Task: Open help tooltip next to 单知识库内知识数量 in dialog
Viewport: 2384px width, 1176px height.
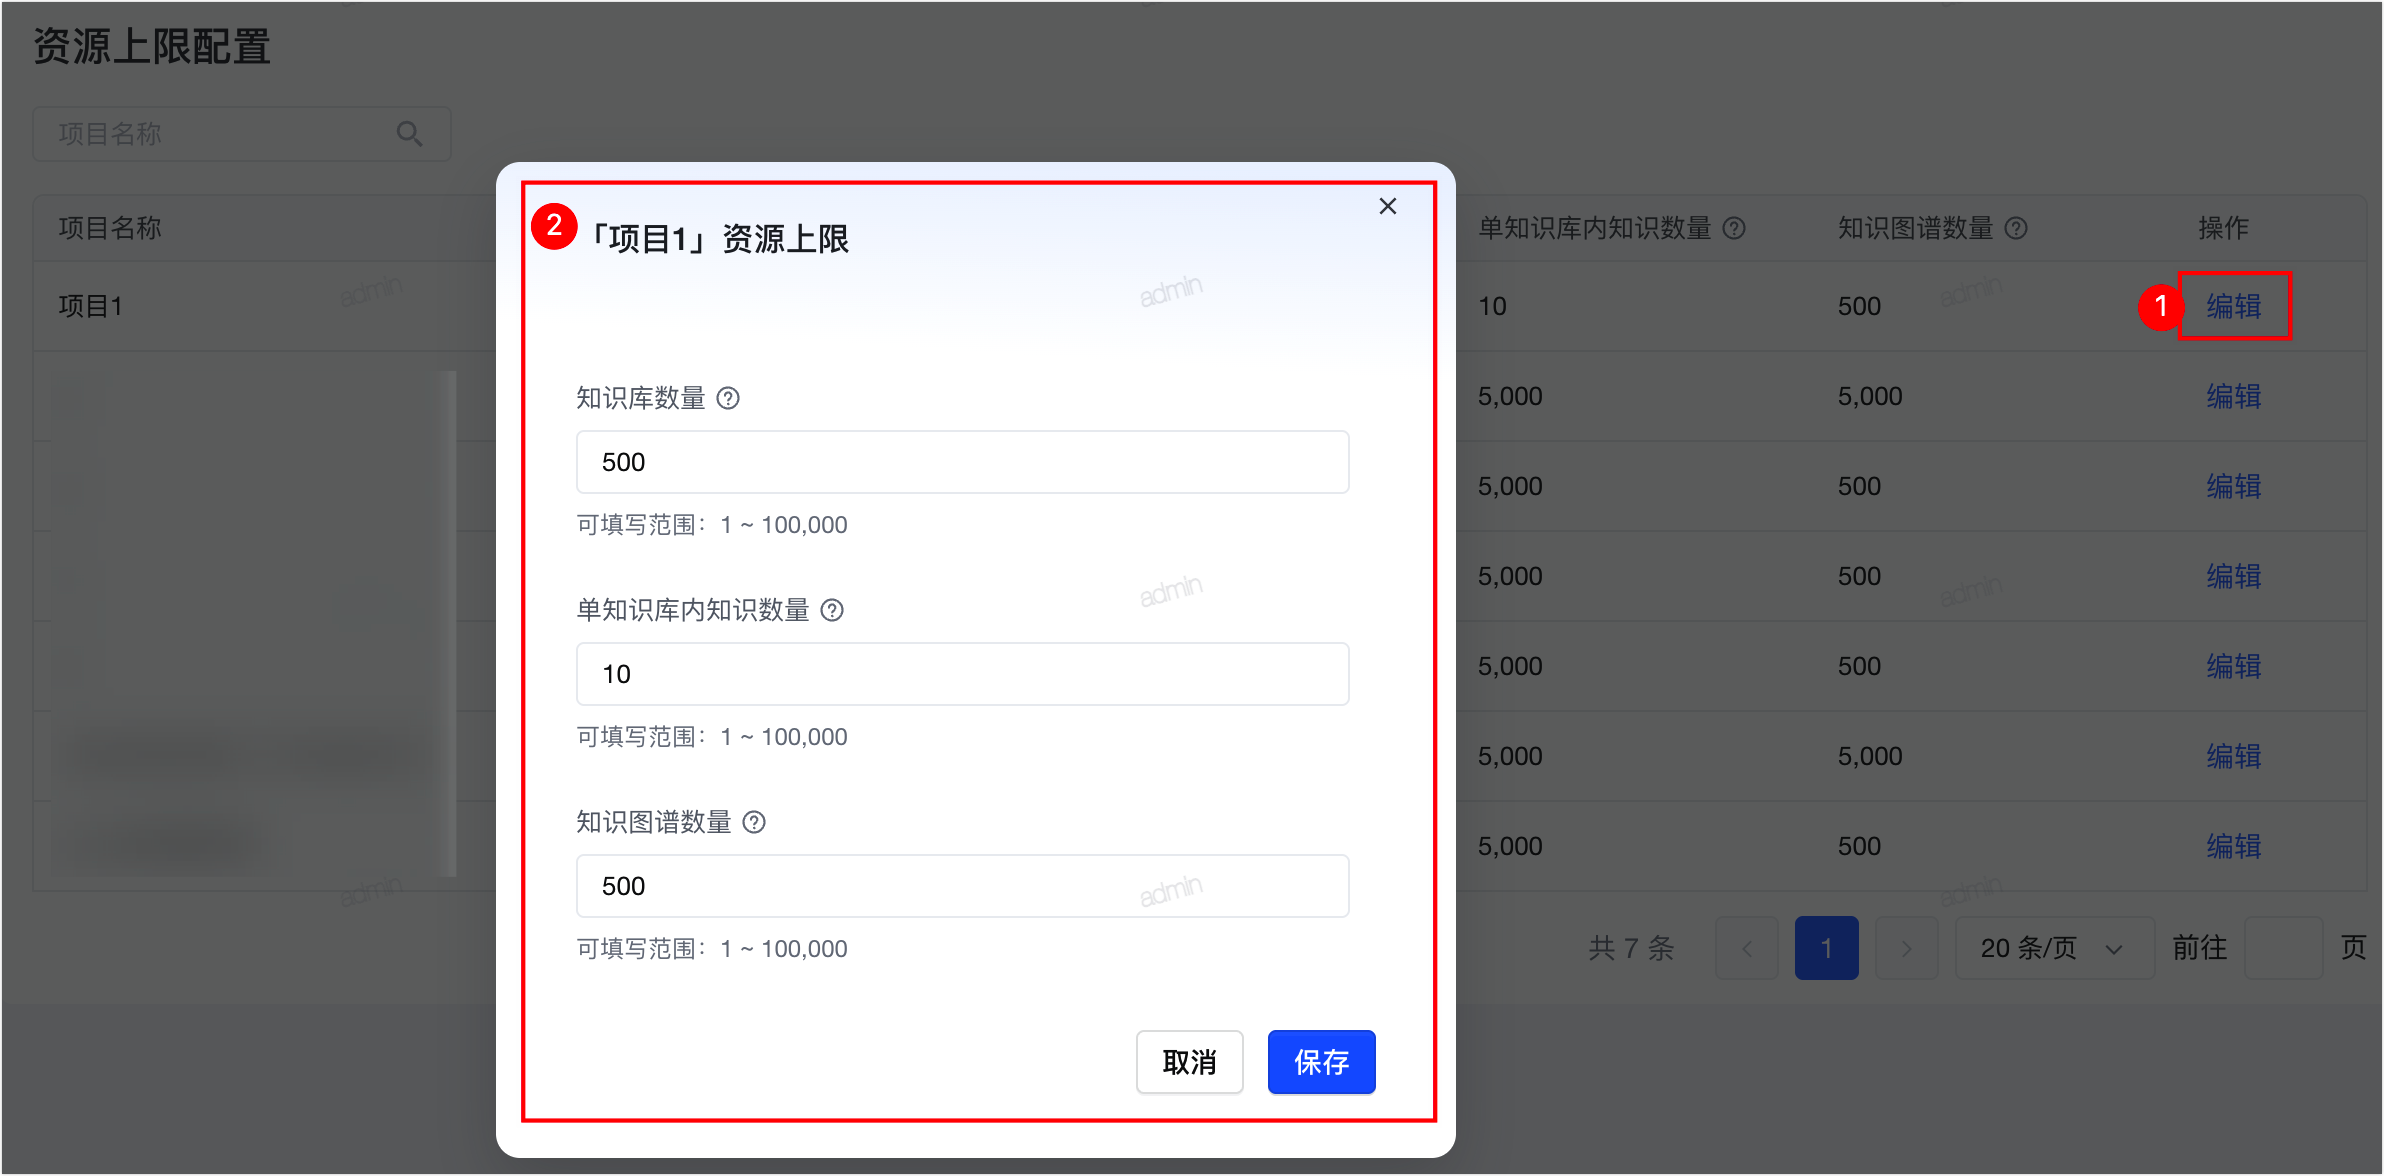Action: [x=832, y=610]
